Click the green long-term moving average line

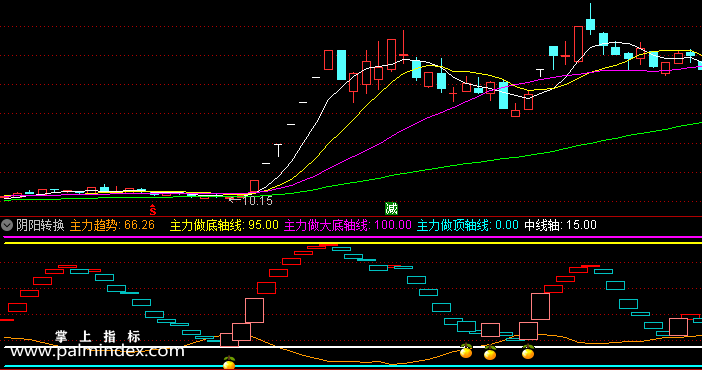[448, 167]
